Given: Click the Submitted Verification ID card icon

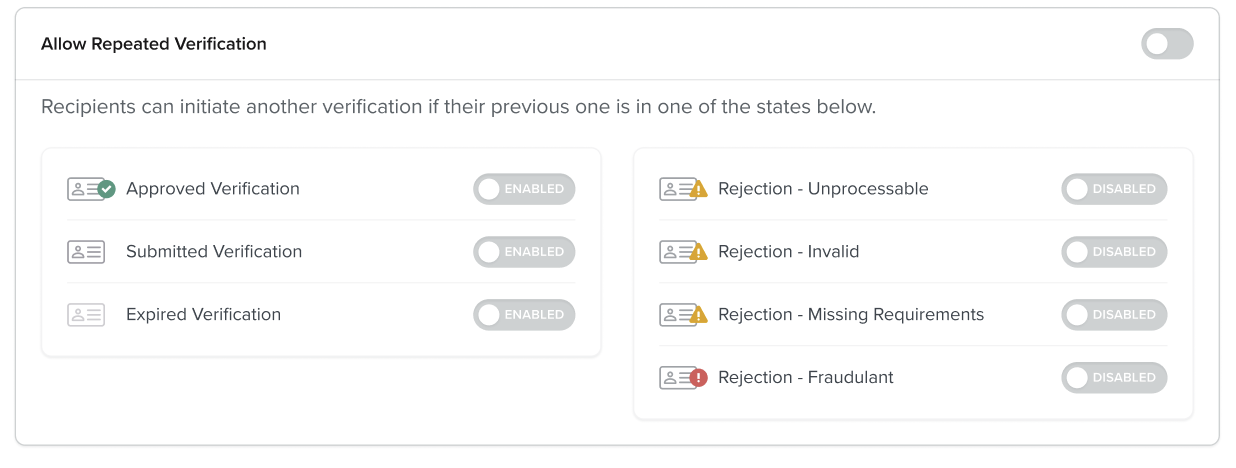Looking at the screenshot, I should (86, 252).
